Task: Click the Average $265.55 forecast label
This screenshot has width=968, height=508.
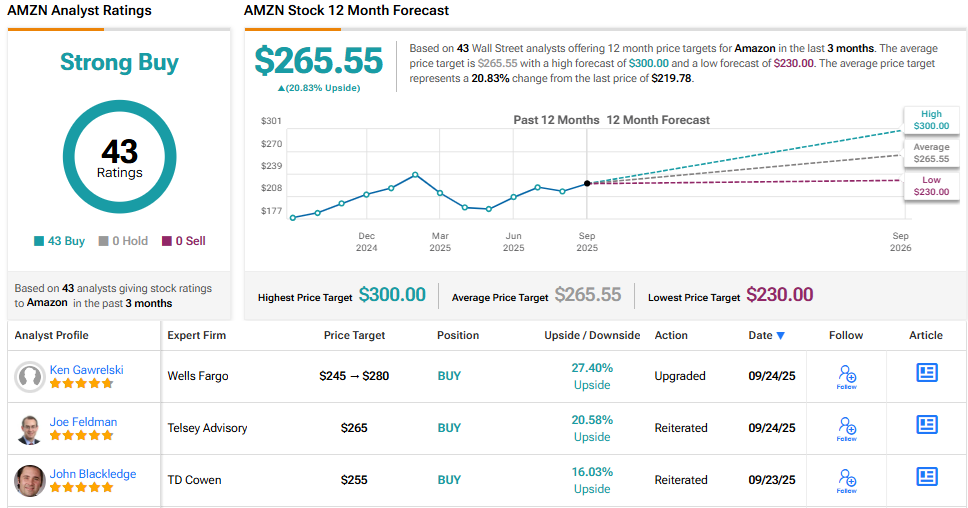Action: pyautogui.click(x=931, y=153)
